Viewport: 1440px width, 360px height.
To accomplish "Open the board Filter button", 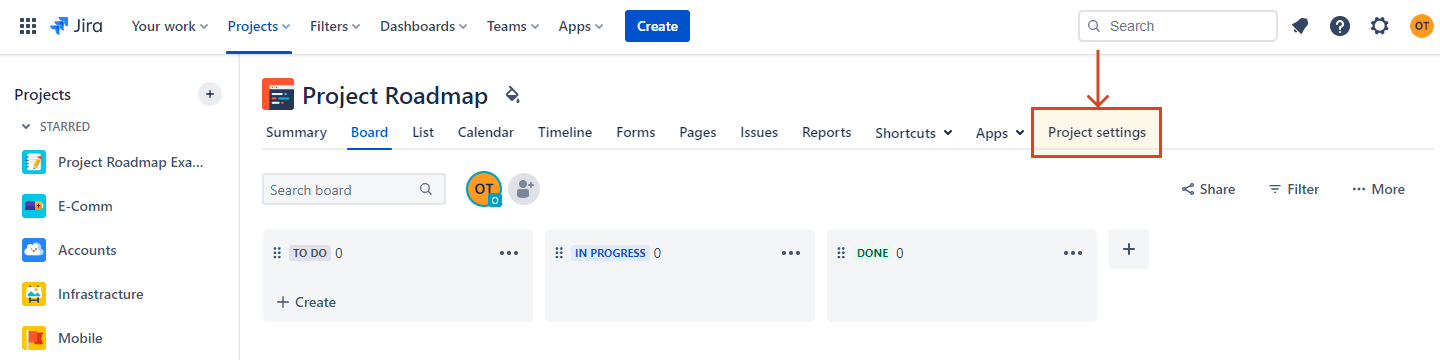I will pos(1294,189).
